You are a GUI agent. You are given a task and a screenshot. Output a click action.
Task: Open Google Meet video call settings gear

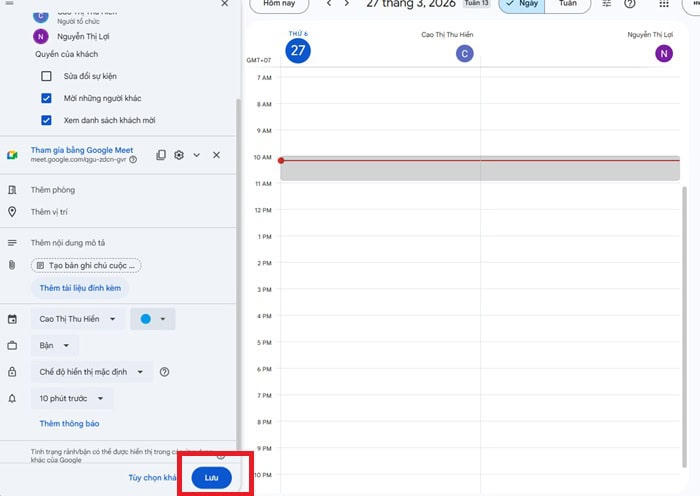coord(179,155)
